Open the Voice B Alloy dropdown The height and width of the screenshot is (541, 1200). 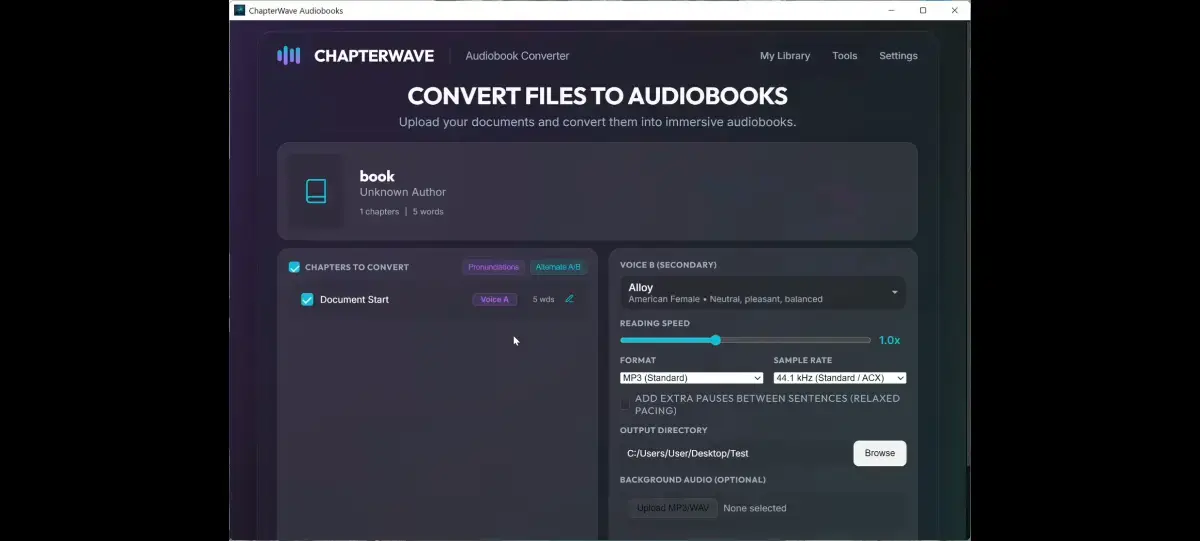click(x=763, y=293)
